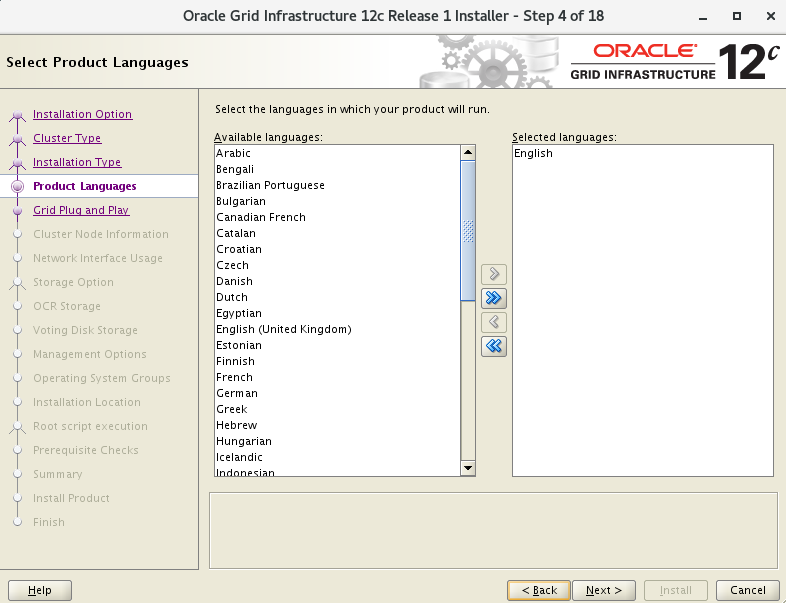Select Brazilian Portuguese in available languages
This screenshot has height=603, width=786.
point(270,185)
